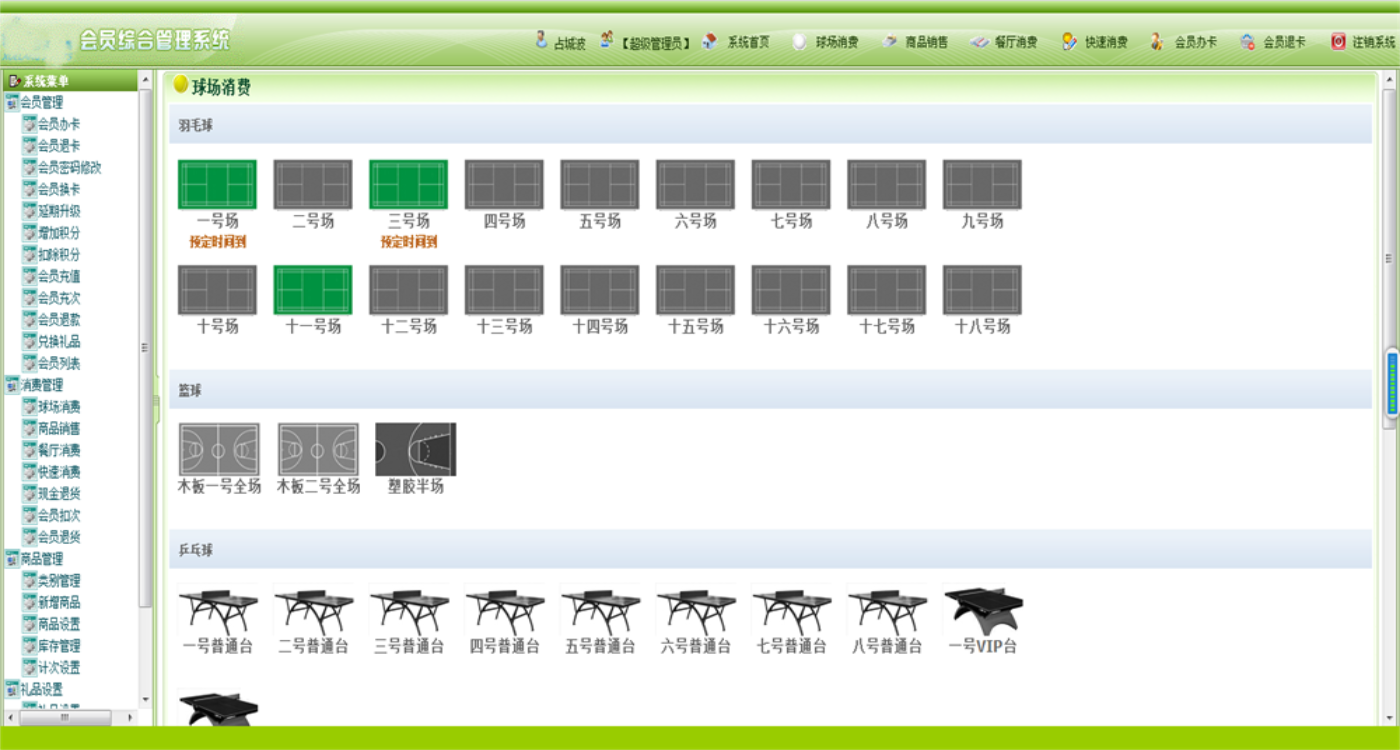This screenshot has height=750, width=1400.
Task: Expand the 礼品设置 tree node
Action: [12, 689]
